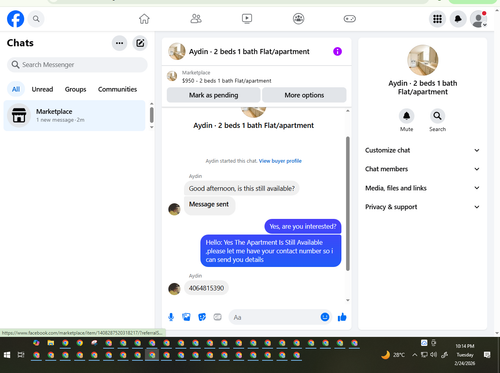Click chat list scroll down arrow
Screen dimensions: 500x373
point(151,127)
